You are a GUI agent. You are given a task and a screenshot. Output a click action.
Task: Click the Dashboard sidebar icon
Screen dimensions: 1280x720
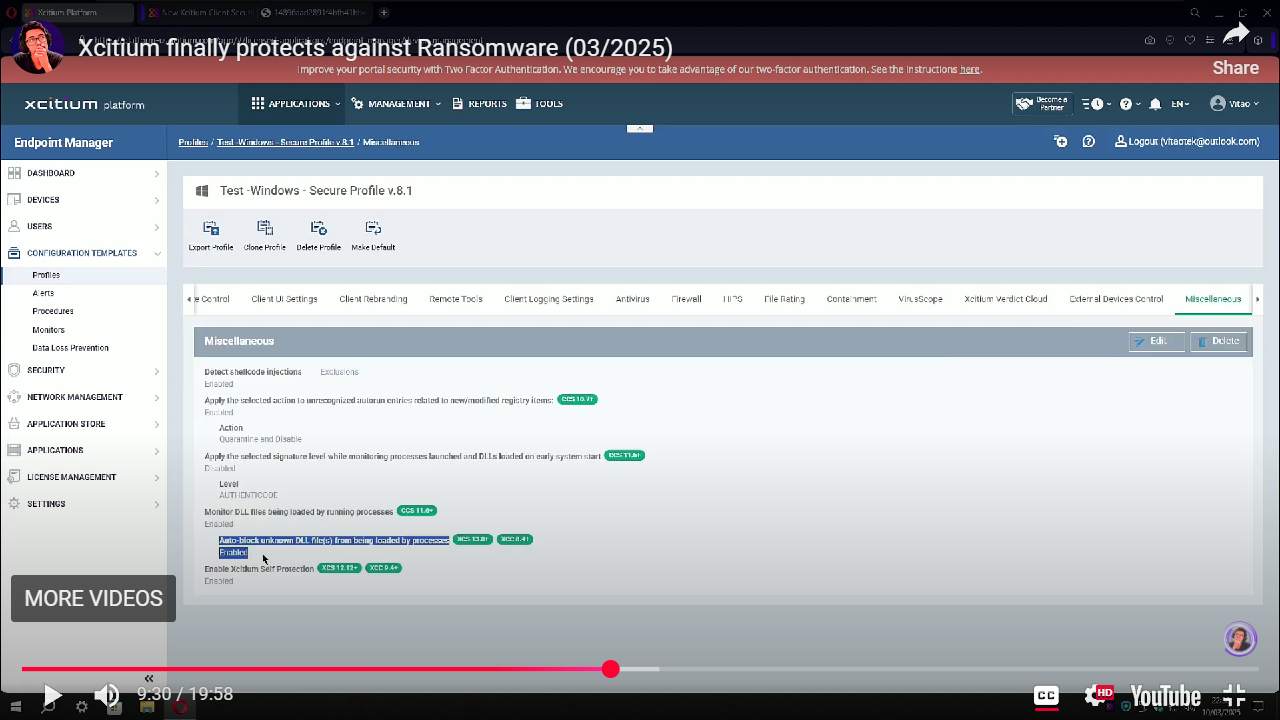pyautogui.click(x=14, y=173)
